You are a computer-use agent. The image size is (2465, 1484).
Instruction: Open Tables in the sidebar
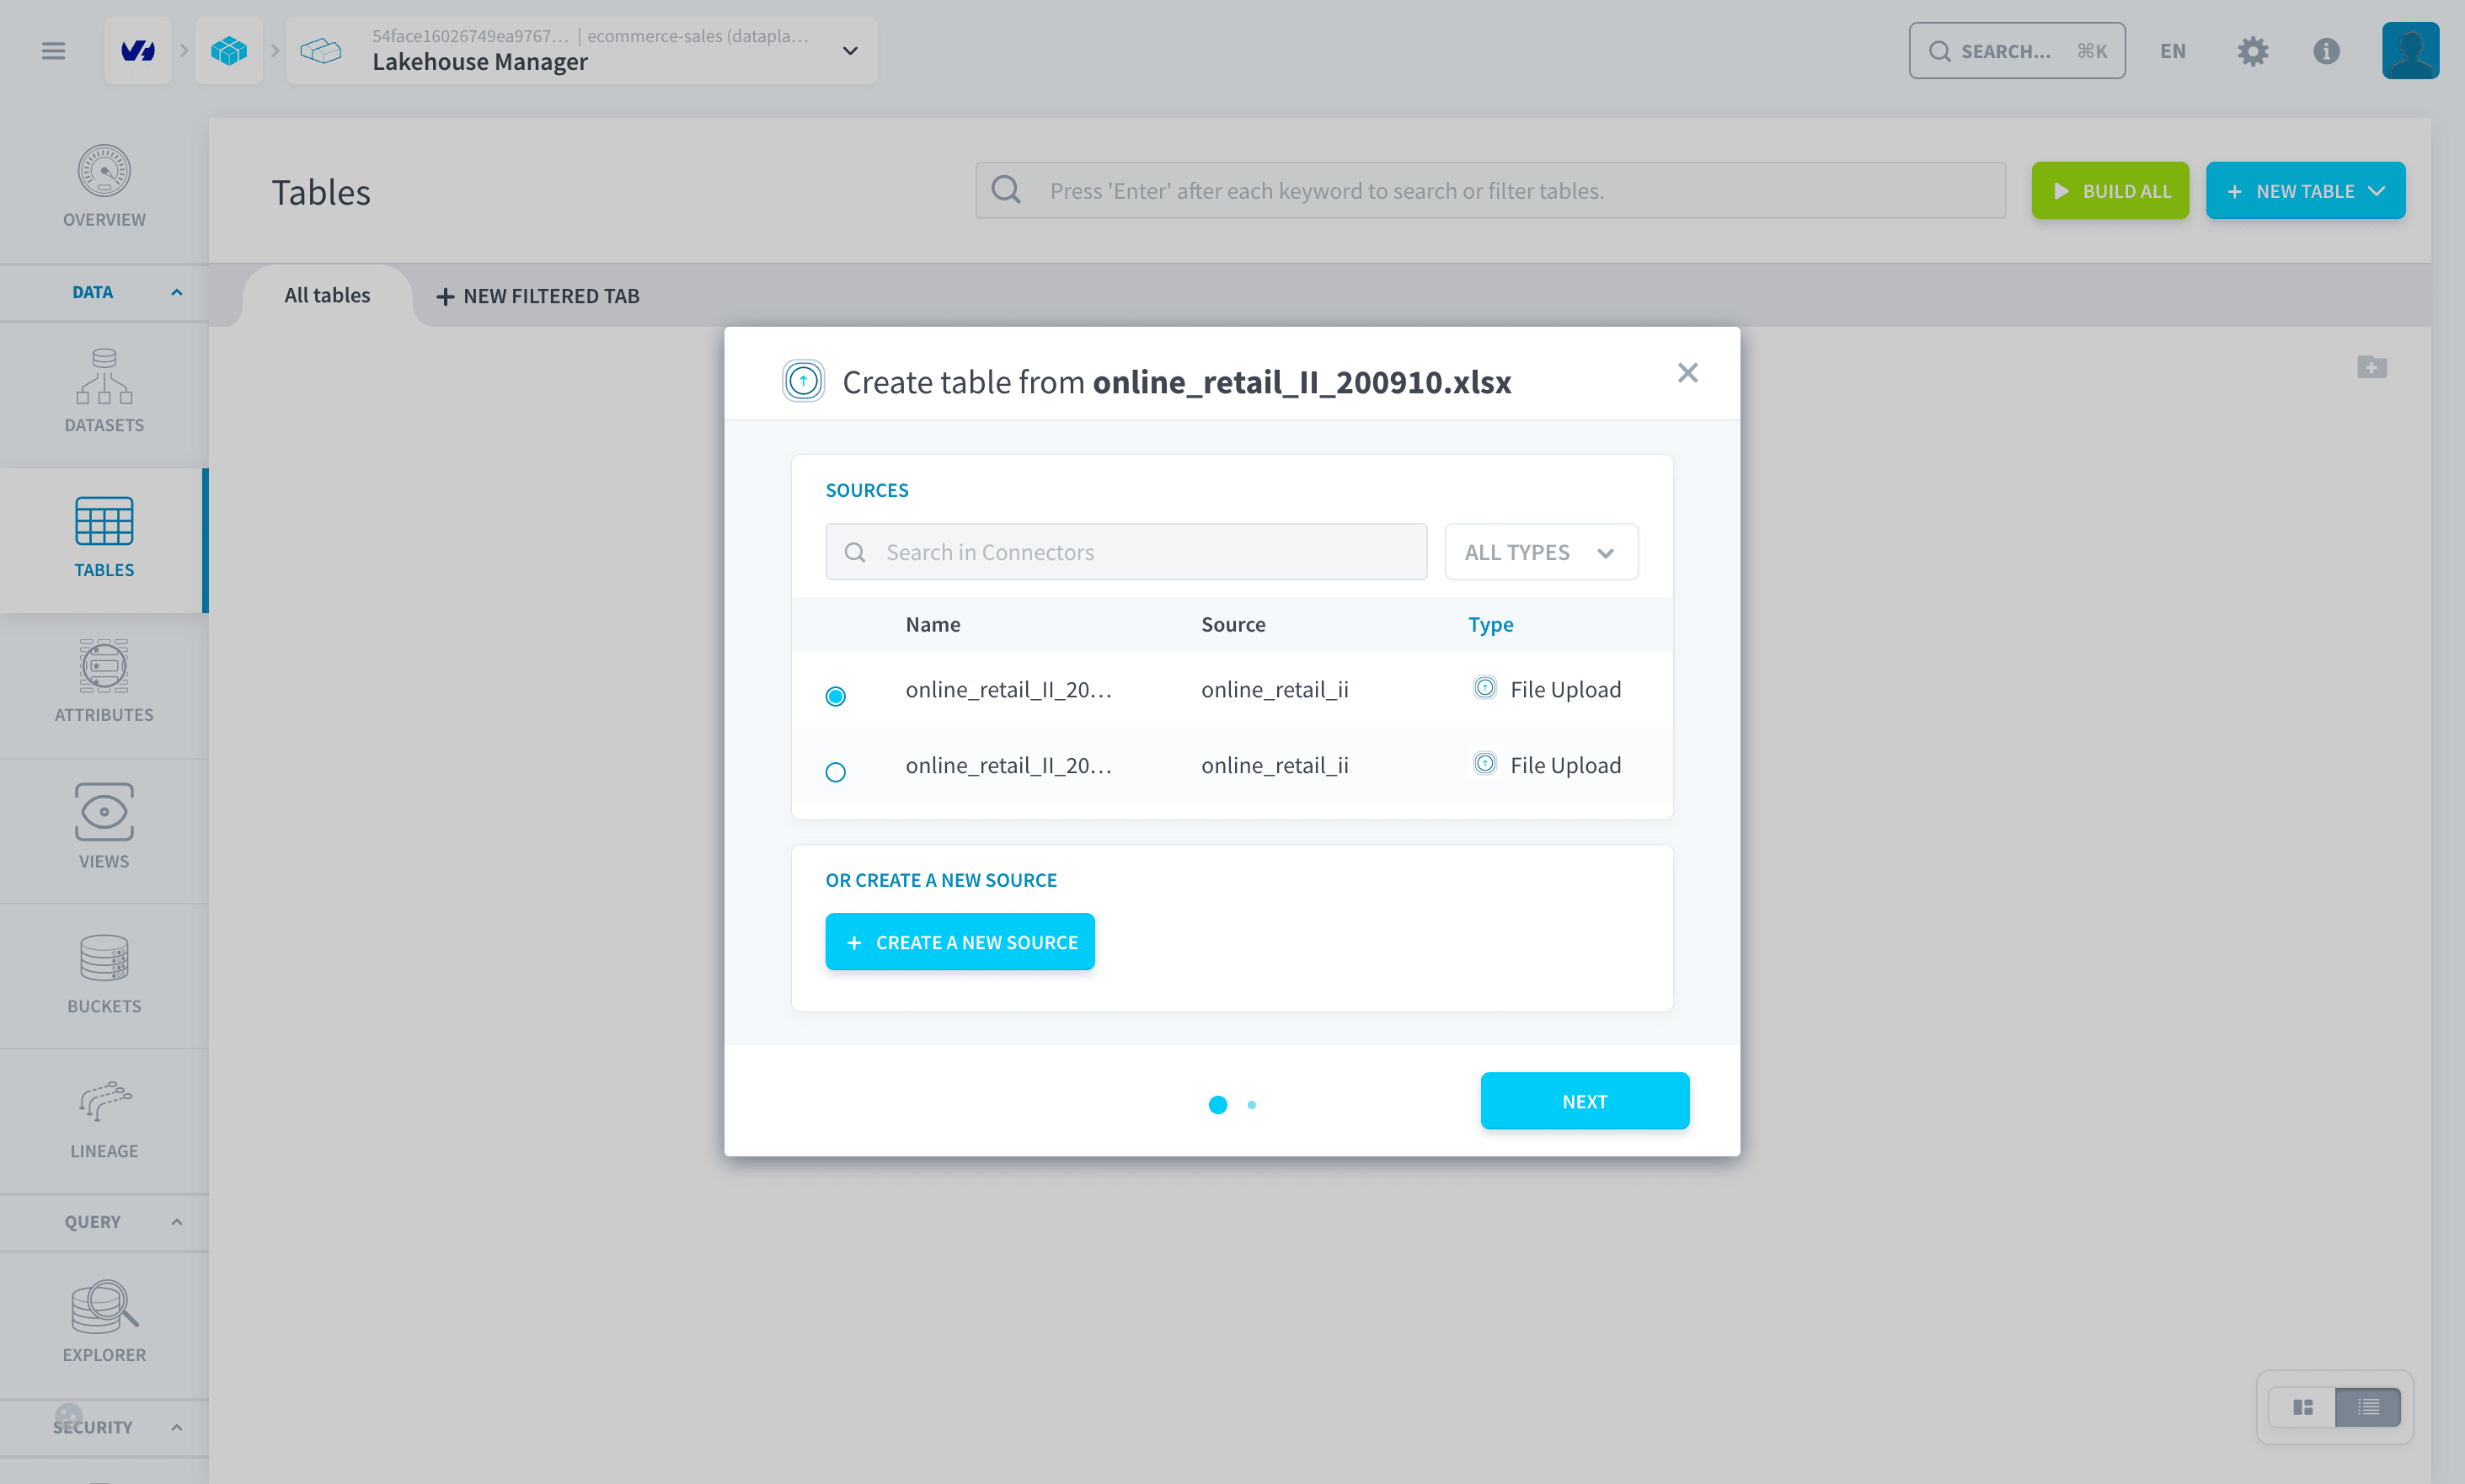click(104, 540)
